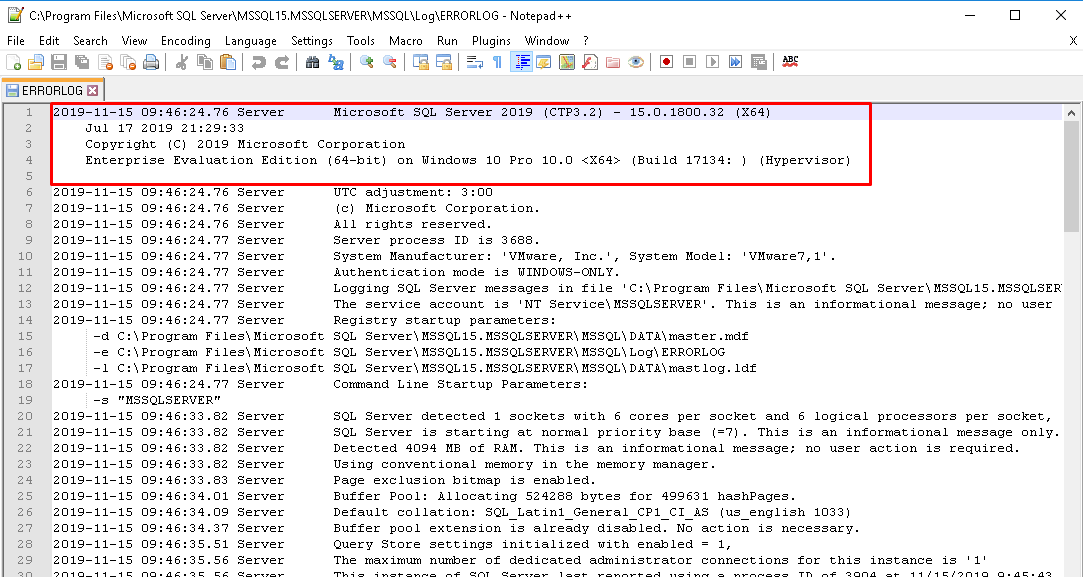The image size is (1083, 577).
Task: Open the Language menu
Action: tap(251, 41)
